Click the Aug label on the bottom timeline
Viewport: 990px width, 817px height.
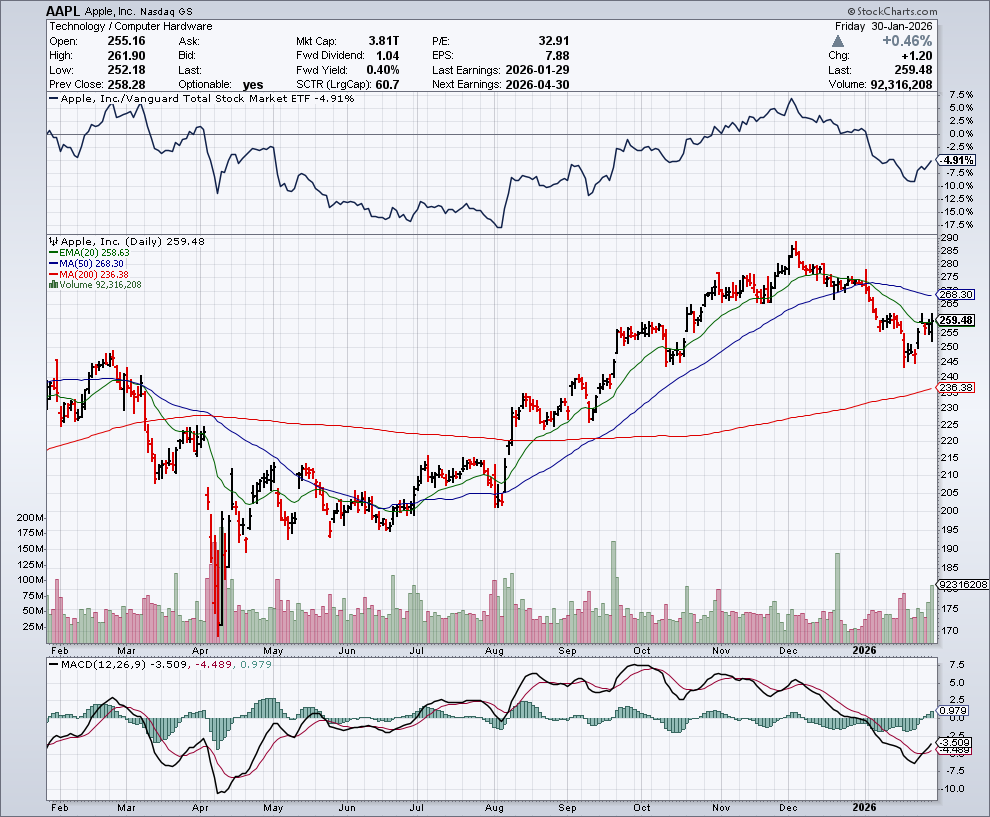click(x=493, y=806)
